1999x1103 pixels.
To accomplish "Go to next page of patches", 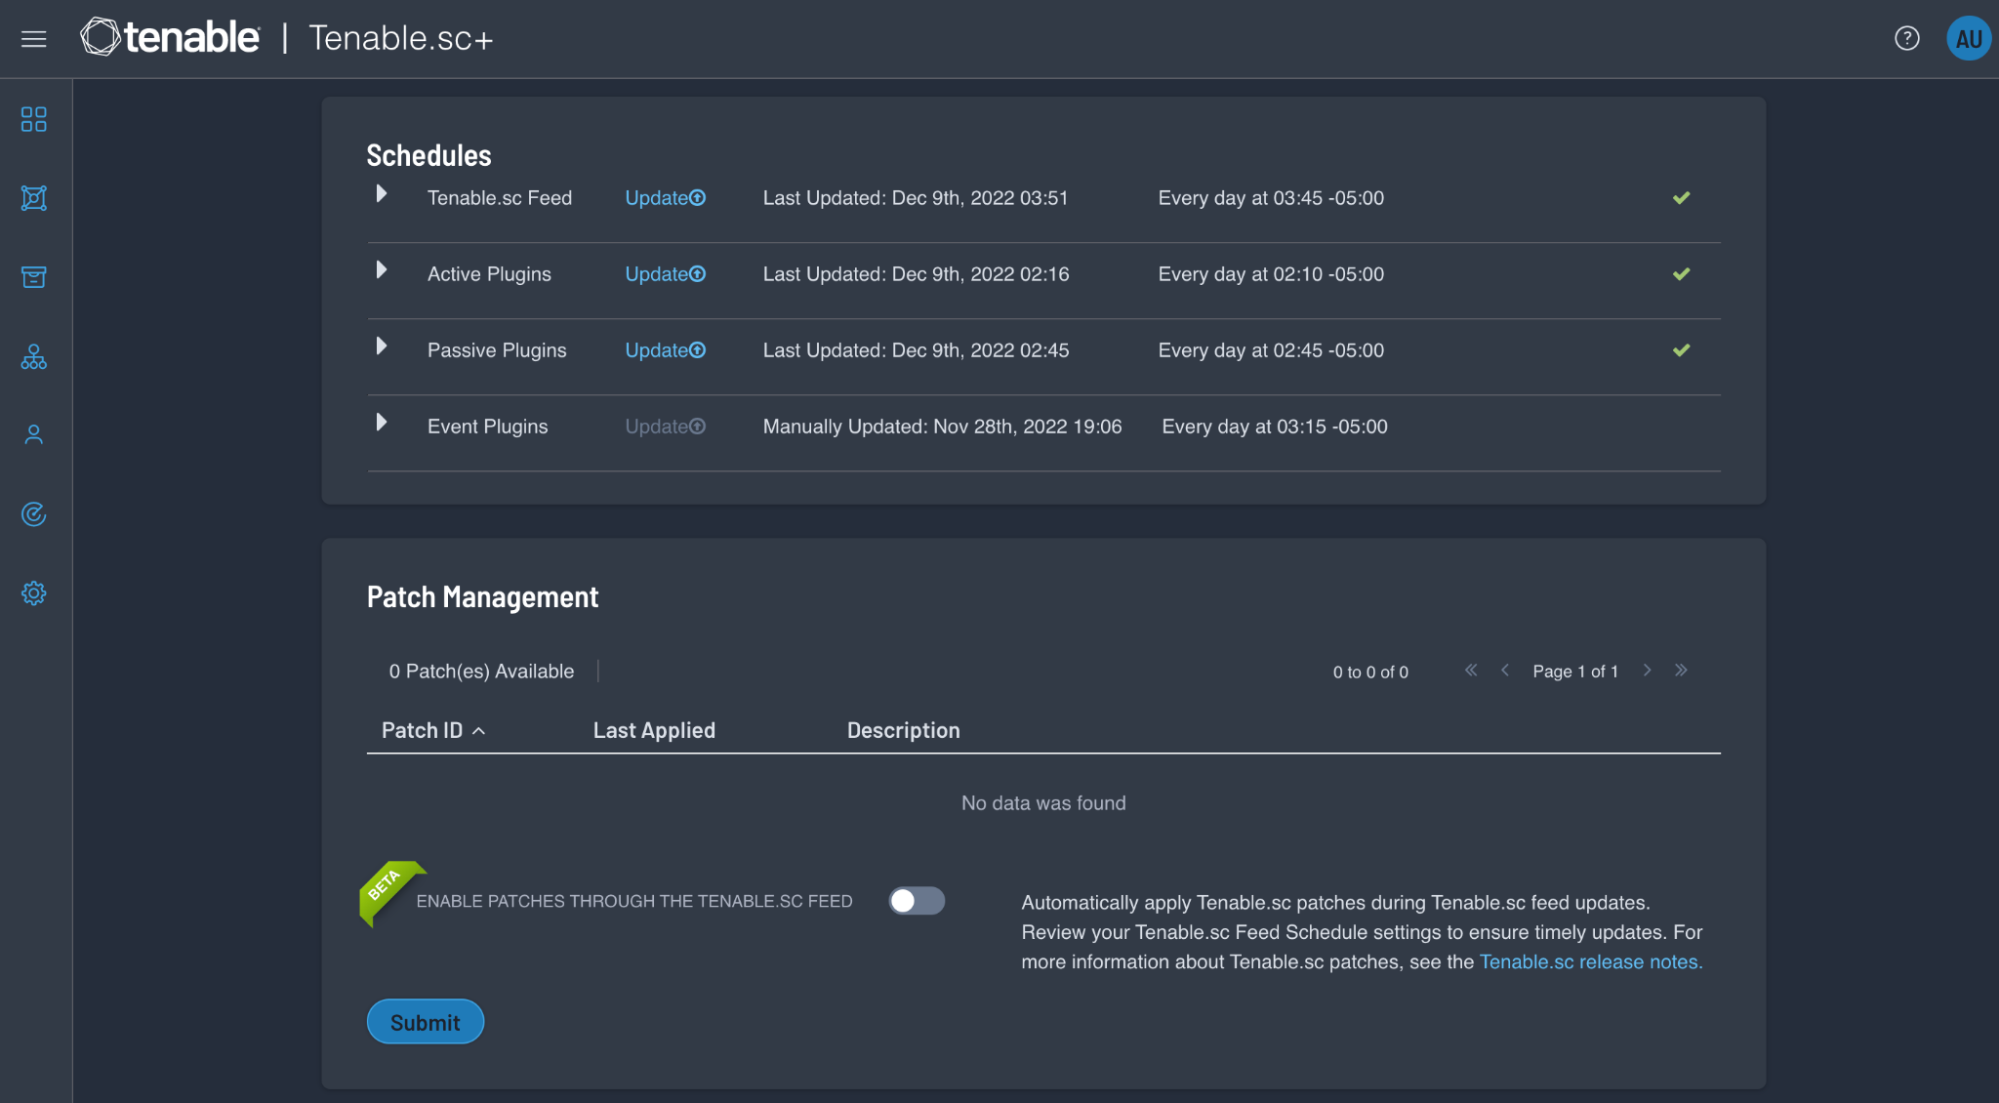I will point(1647,670).
